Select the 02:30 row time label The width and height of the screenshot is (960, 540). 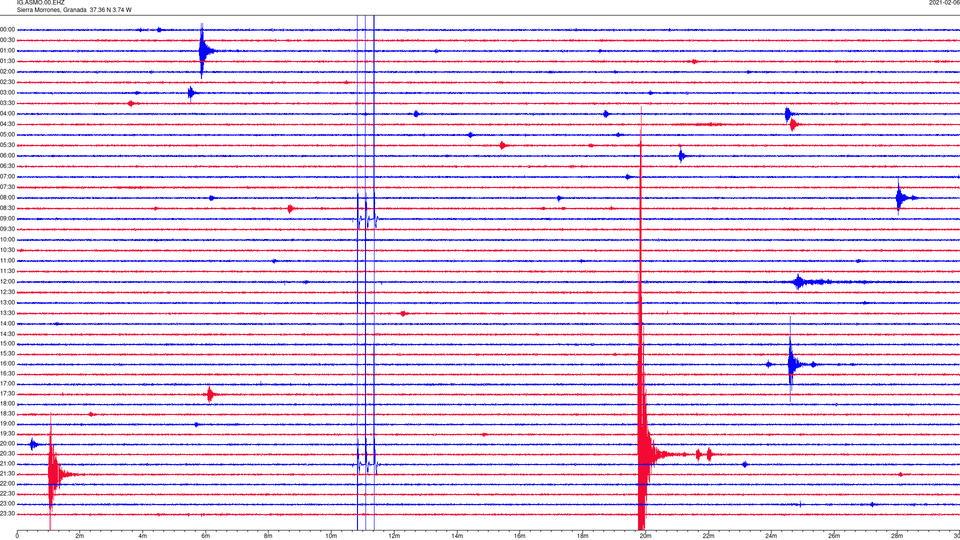pos(8,82)
